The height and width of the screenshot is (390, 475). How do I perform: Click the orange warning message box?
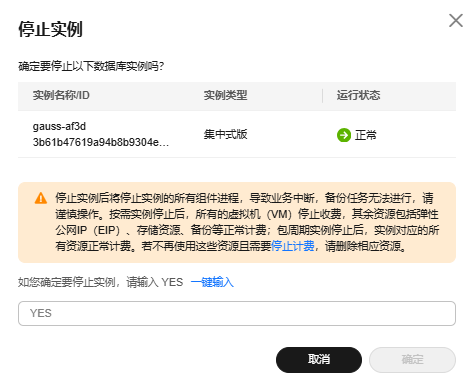(237, 222)
